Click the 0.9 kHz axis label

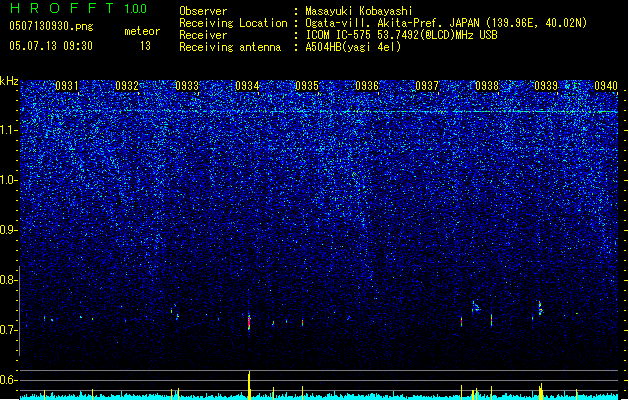click(9, 230)
